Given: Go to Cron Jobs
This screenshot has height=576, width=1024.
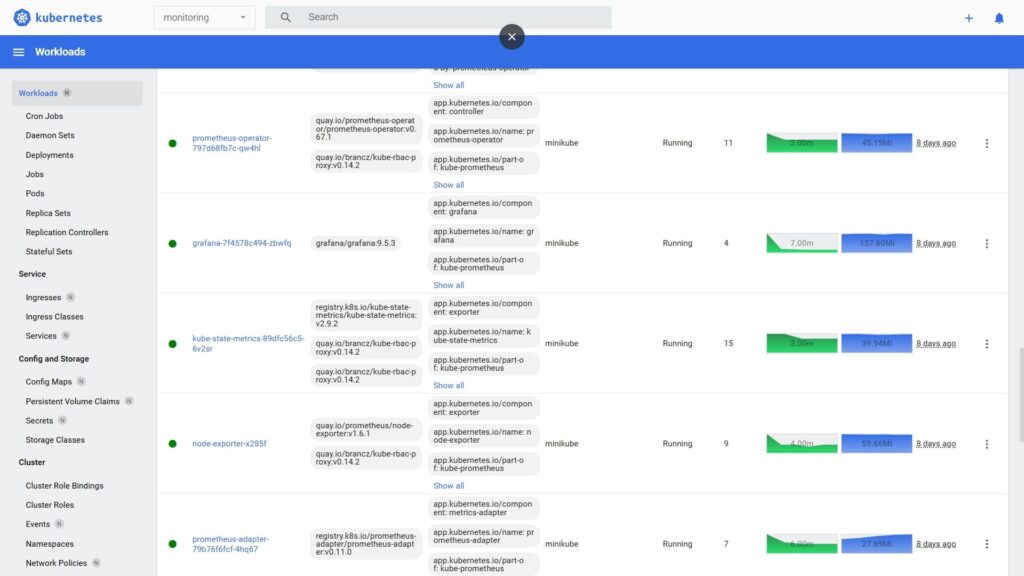Looking at the screenshot, I should (x=44, y=116).
